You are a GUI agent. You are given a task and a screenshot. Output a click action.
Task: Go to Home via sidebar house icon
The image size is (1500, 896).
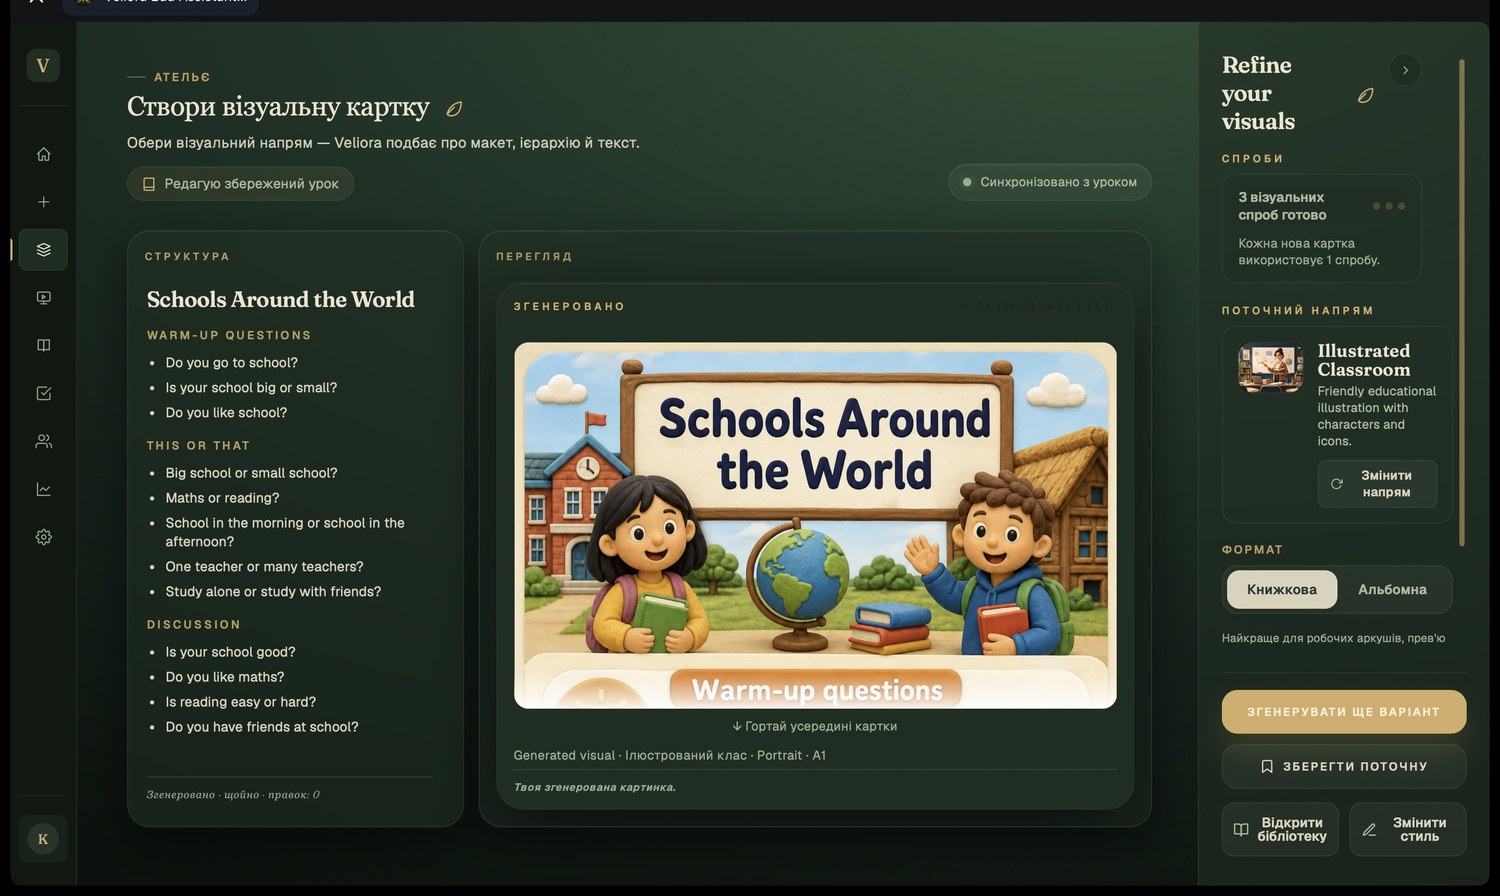click(x=43, y=154)
